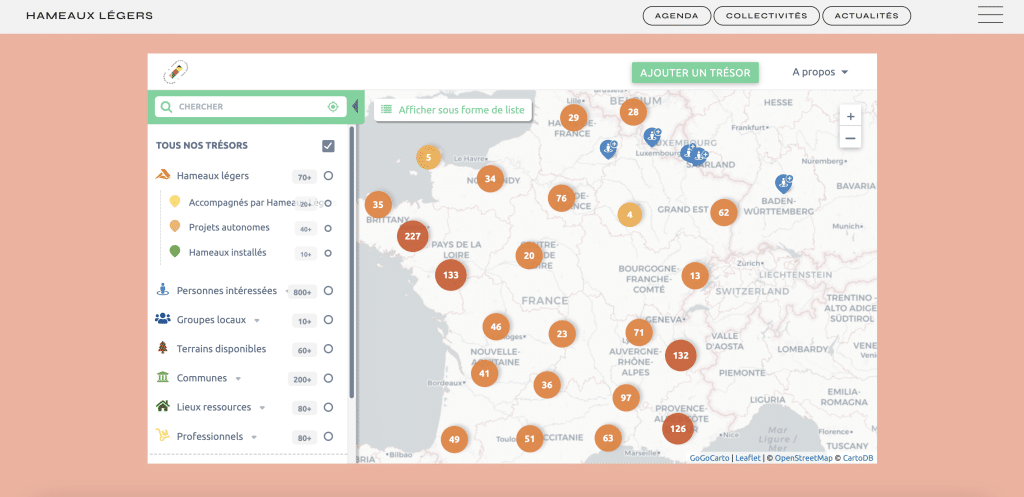Image resolution: width=1024 pixels, height=497 pixels.
Task: Open the 62 cluster in Grand Est
Action: point(724,212)
